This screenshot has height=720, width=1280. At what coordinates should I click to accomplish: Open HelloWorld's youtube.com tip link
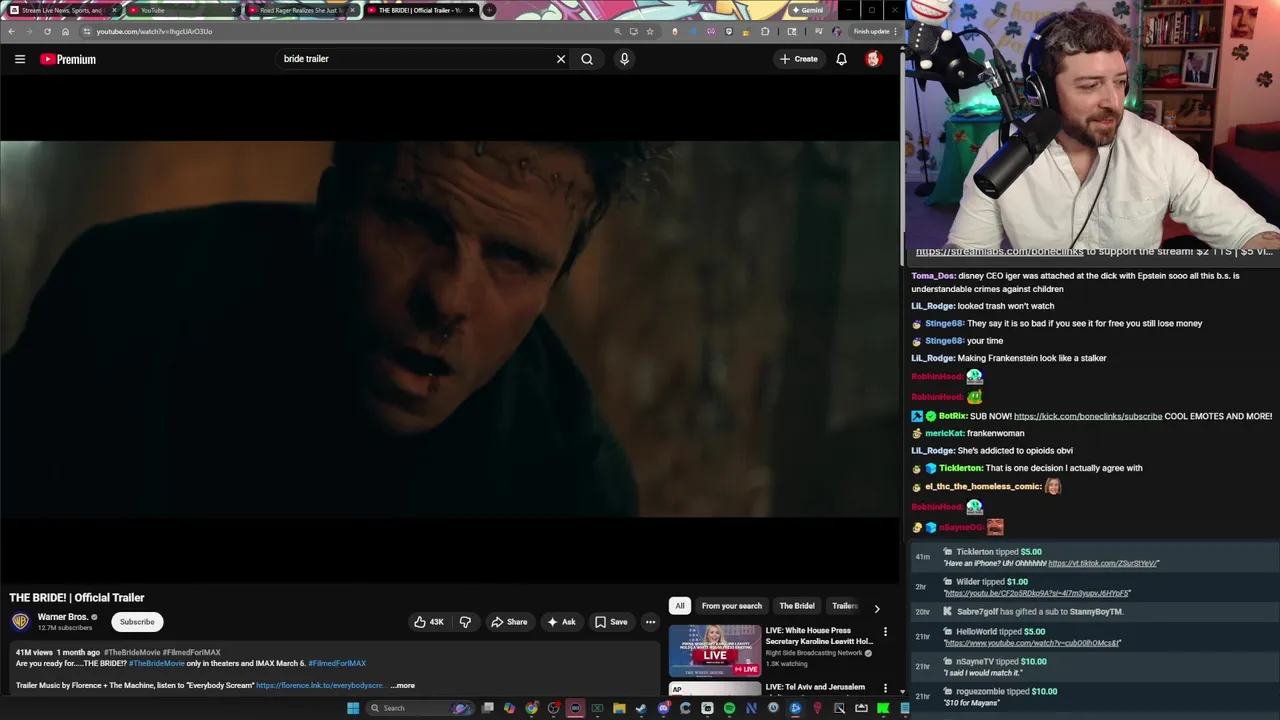(1032, 643)
